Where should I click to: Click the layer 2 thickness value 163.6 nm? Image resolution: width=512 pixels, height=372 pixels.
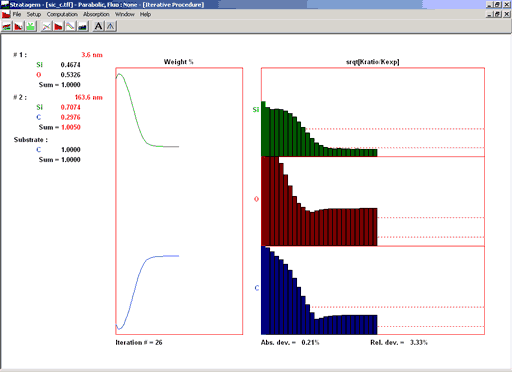89,97
